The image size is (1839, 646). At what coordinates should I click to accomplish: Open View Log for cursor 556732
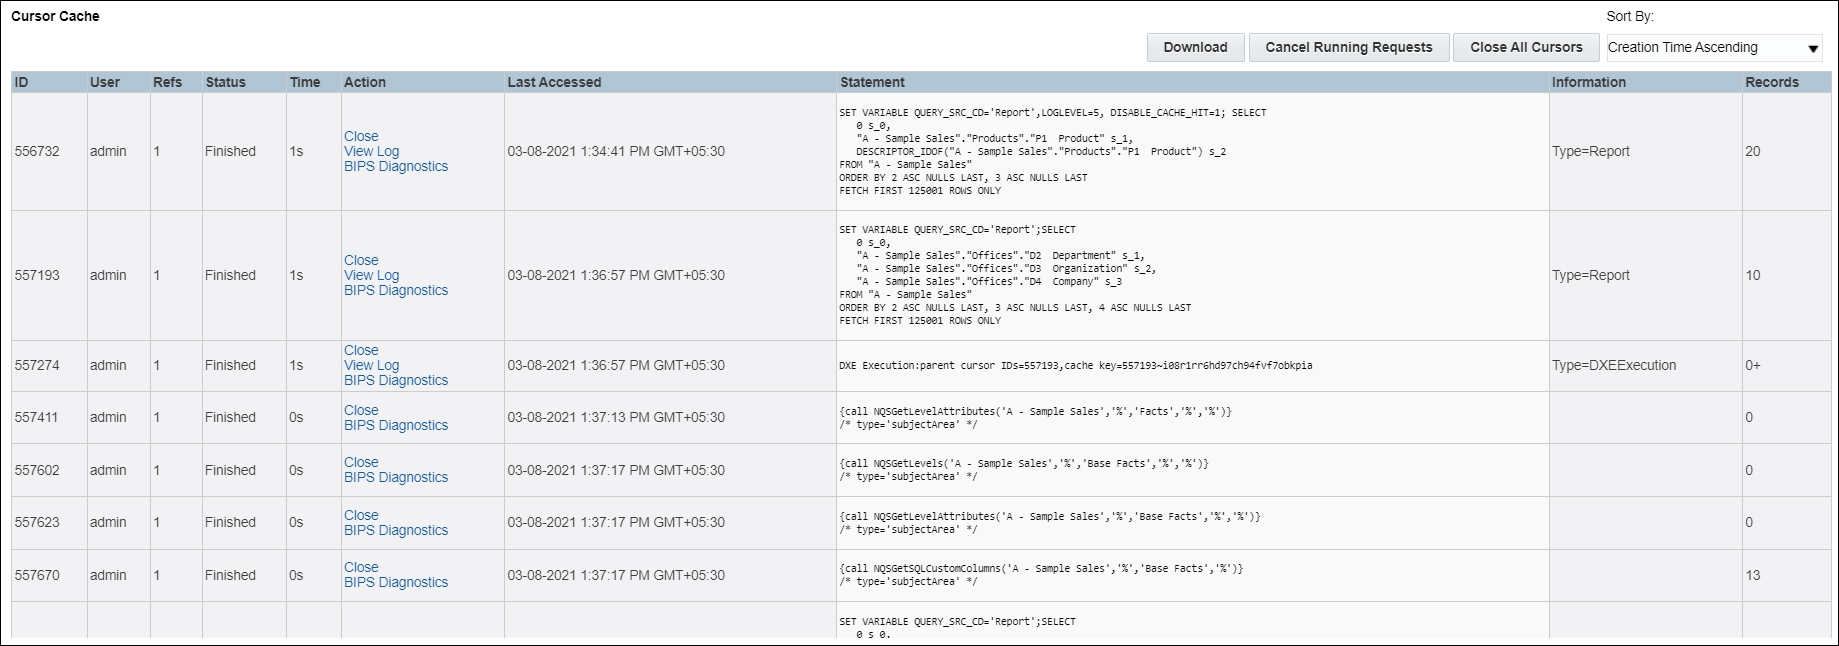click(x=371, y=151)
